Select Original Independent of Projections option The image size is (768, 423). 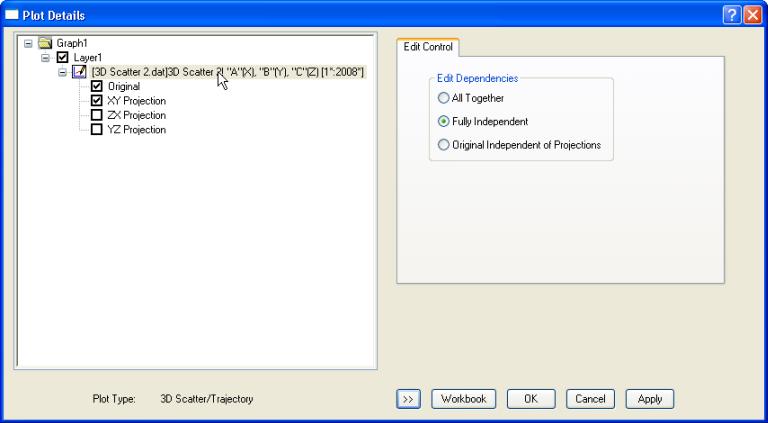444,145
